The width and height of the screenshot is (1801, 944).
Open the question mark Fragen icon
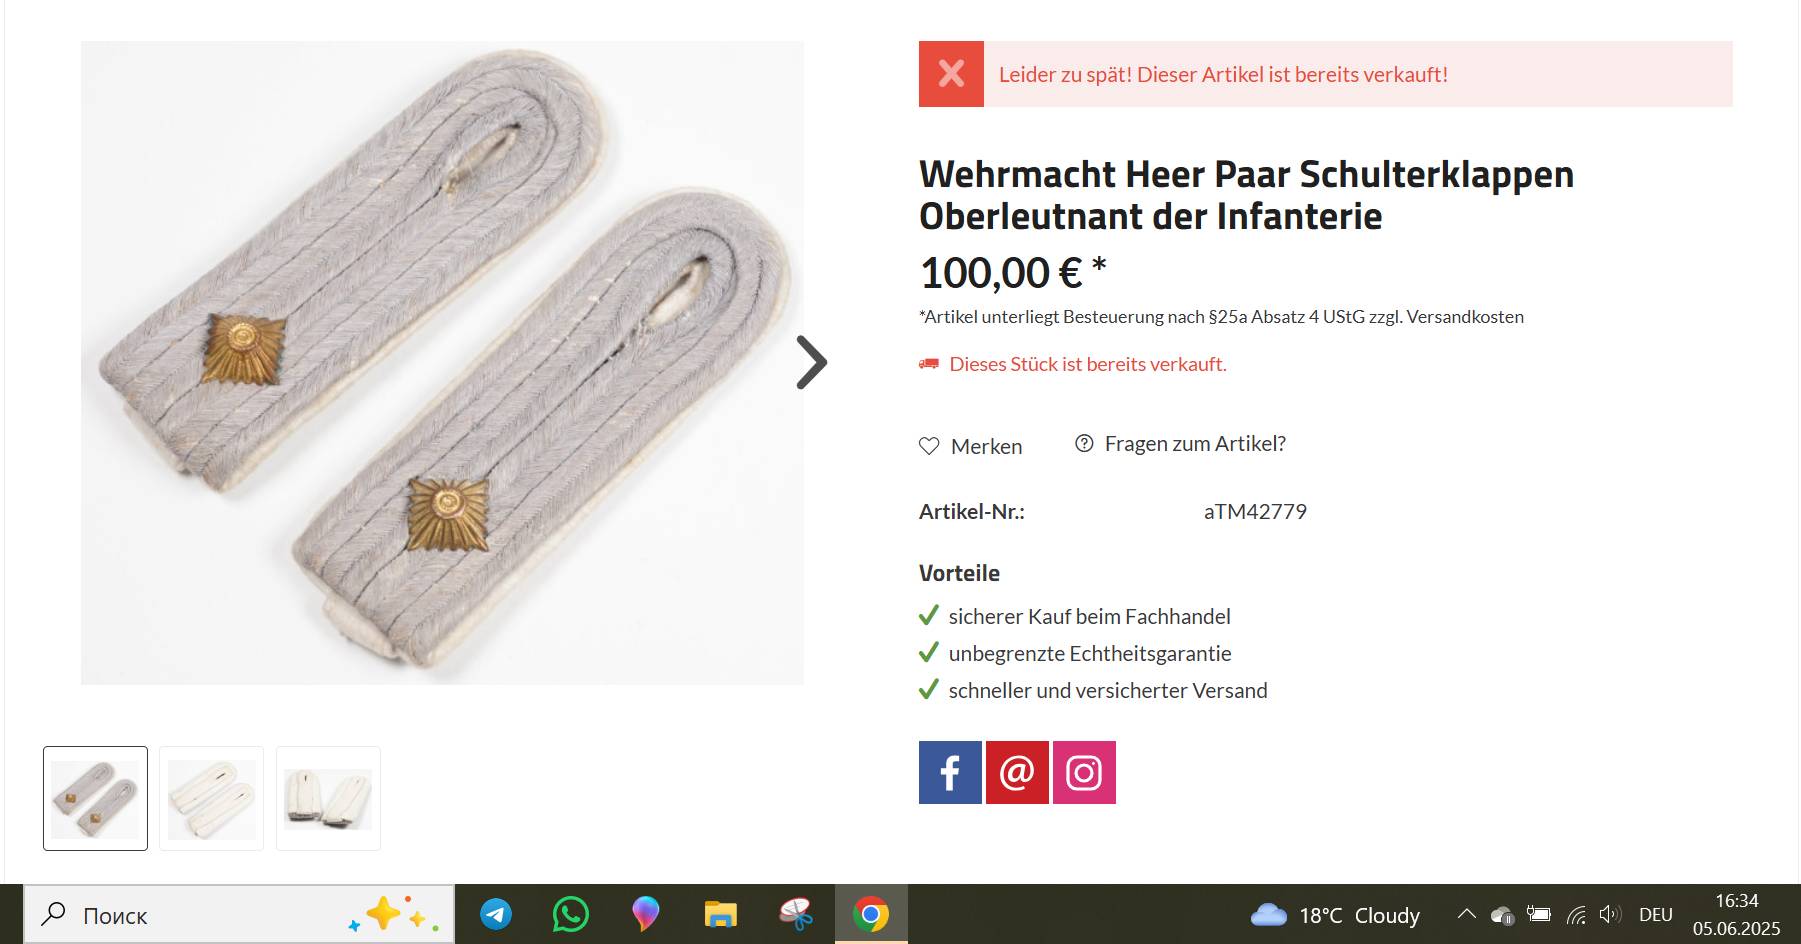(x=1084, y=443)
